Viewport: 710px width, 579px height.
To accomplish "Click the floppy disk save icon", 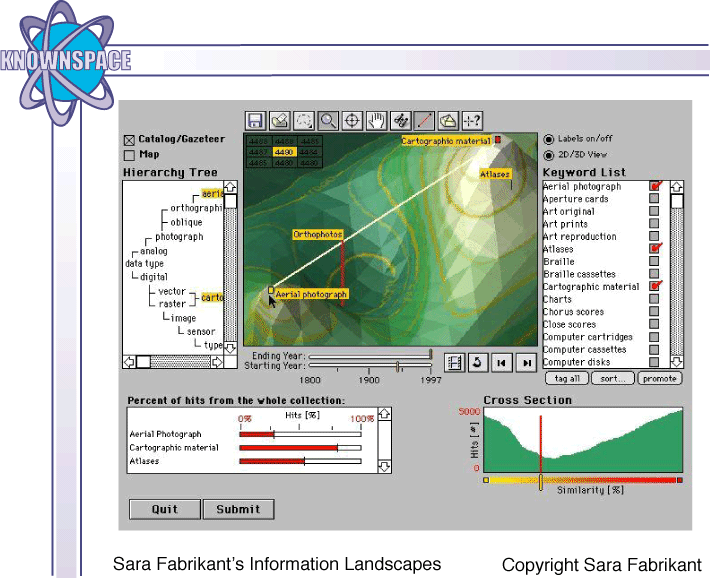I will [256, 120].
